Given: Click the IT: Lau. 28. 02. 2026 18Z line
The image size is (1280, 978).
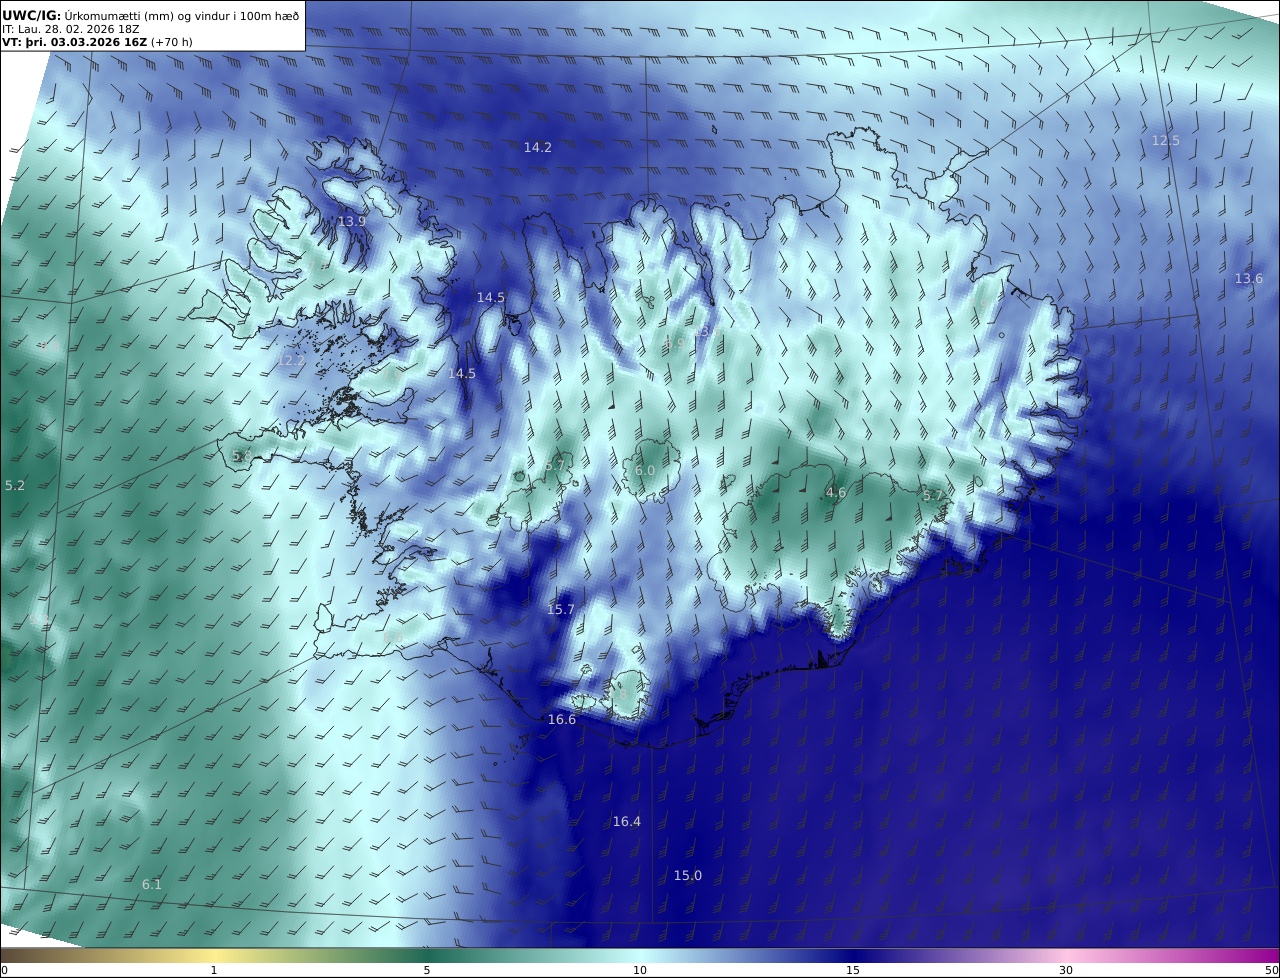Looking at the screenshot, I should (70, 29).
